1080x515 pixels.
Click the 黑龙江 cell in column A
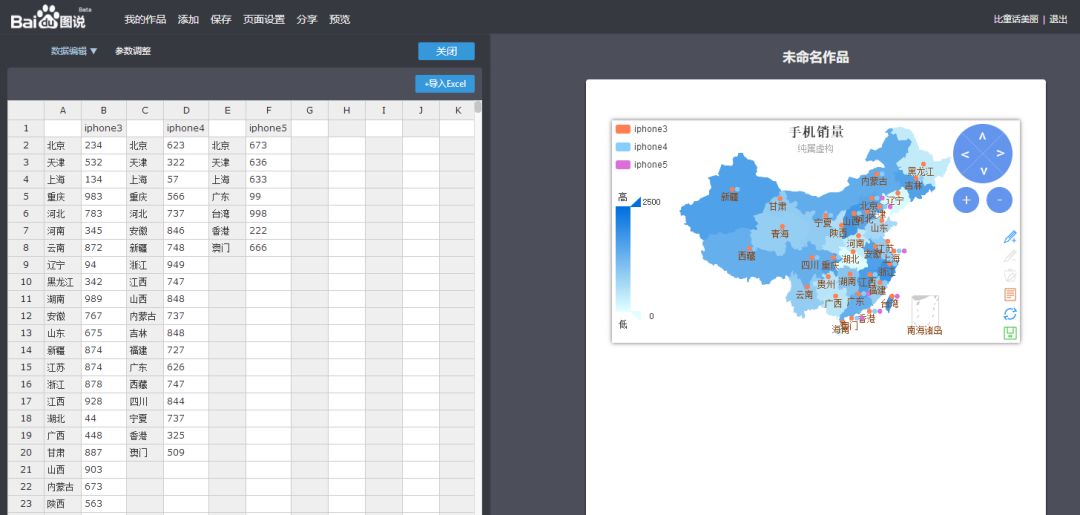click(63, 282)
